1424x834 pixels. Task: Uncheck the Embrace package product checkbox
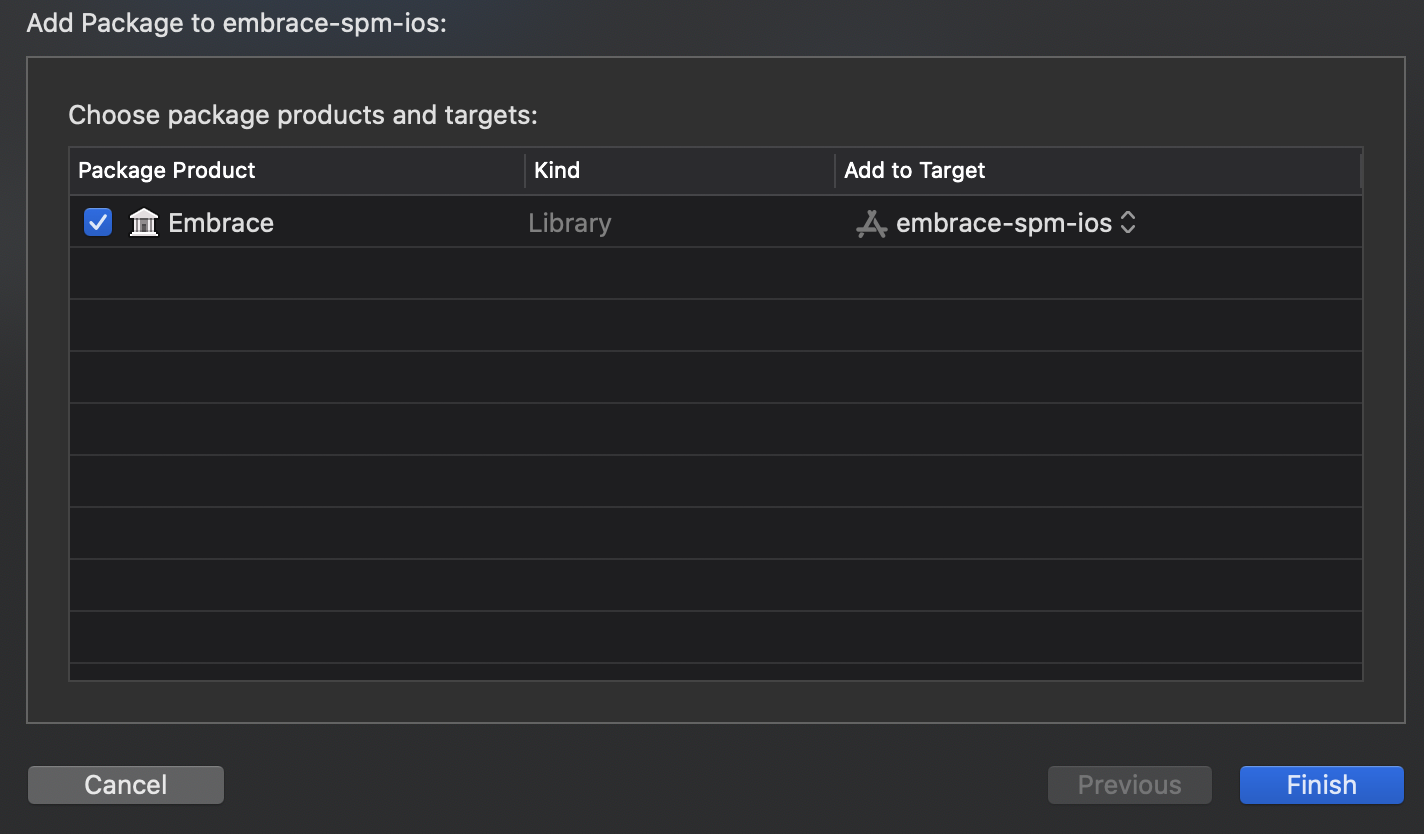pyautogui.click(x=98, y=222)
